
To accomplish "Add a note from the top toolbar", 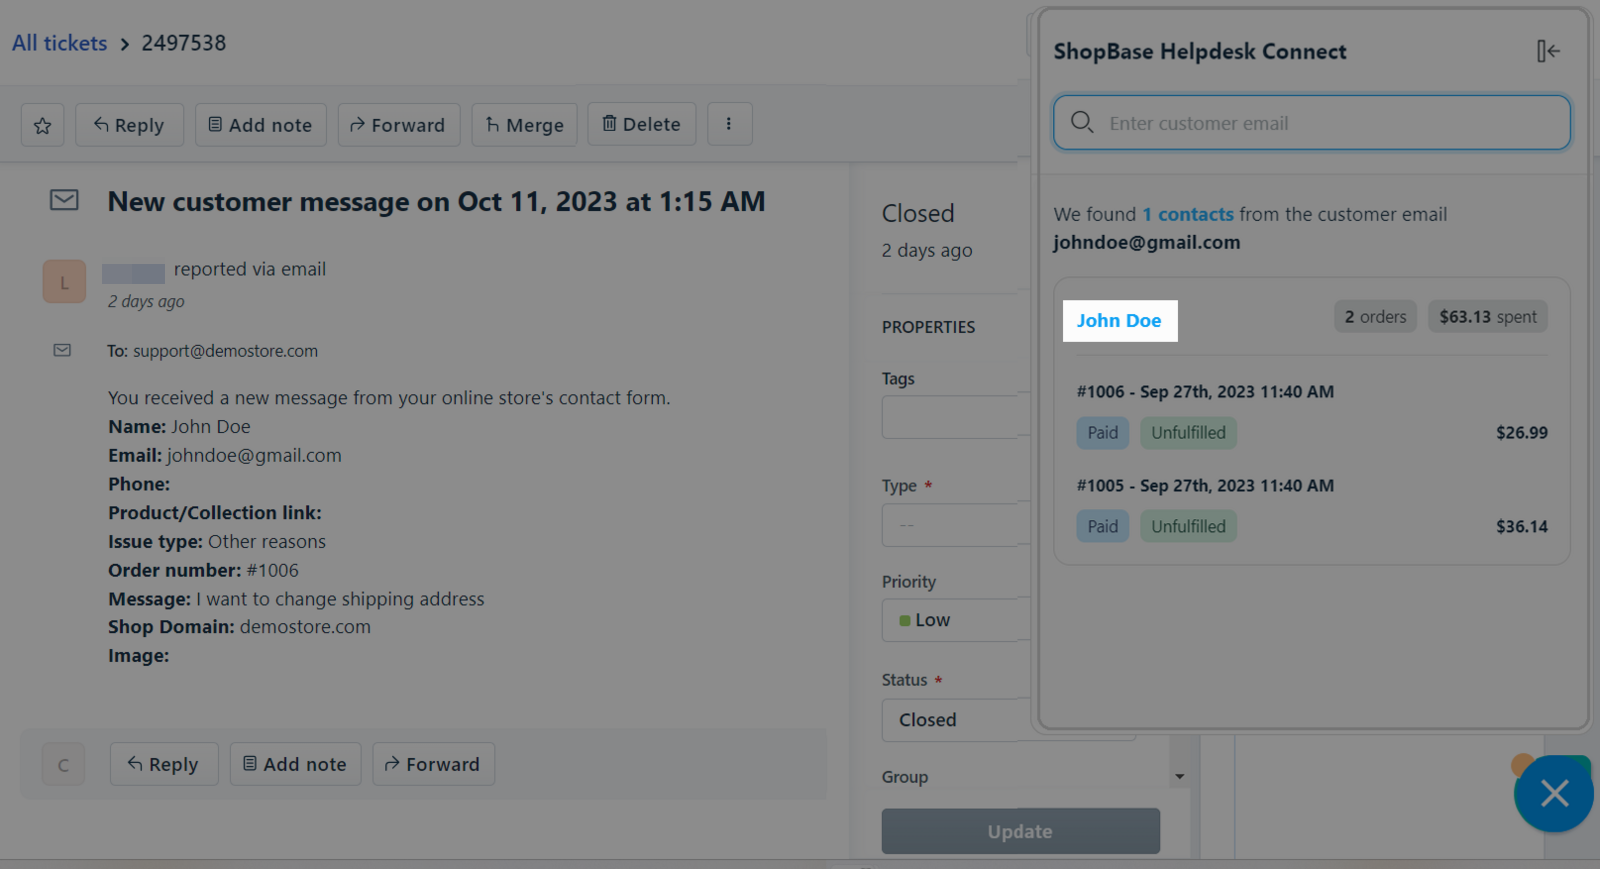I will click(260, 125).
